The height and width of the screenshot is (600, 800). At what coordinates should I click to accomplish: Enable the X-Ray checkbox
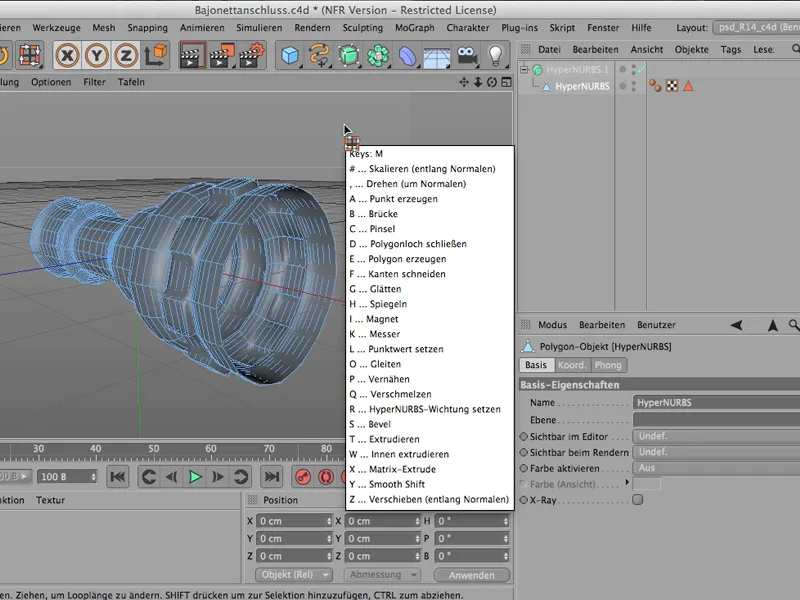pos(638,499)
